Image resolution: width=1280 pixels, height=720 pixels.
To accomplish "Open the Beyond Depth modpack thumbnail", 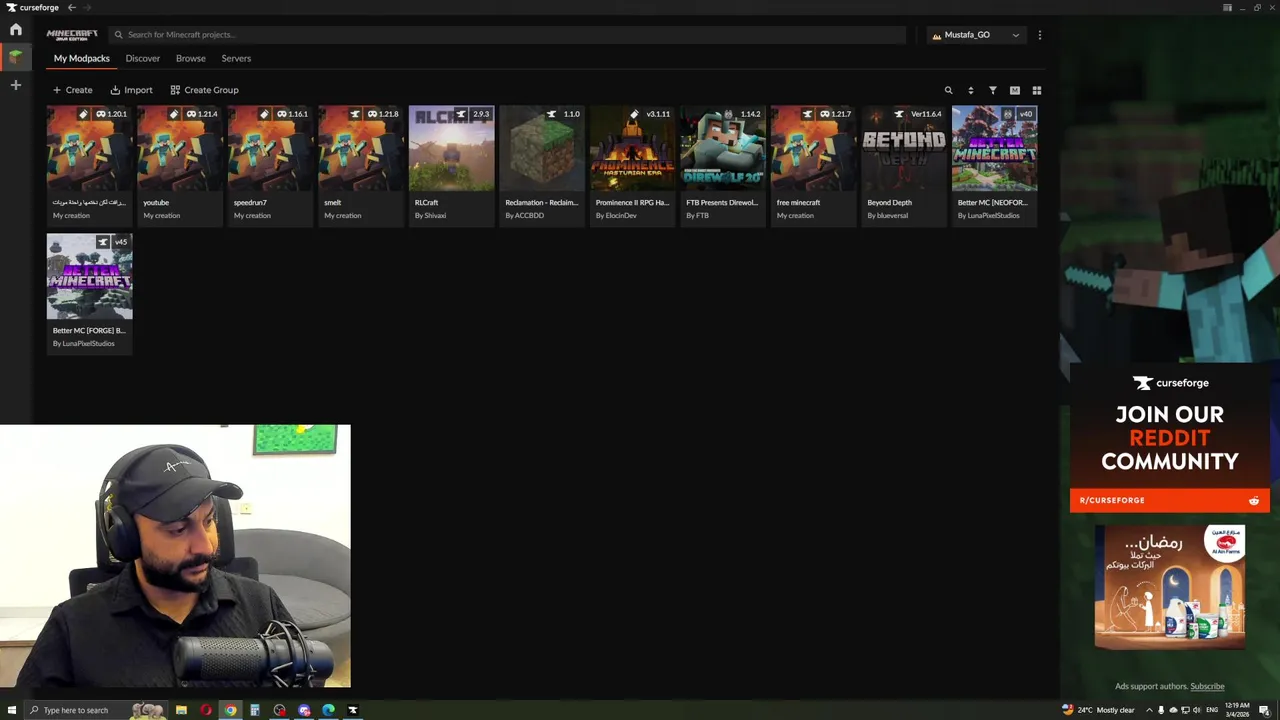I will pos(904,149).
